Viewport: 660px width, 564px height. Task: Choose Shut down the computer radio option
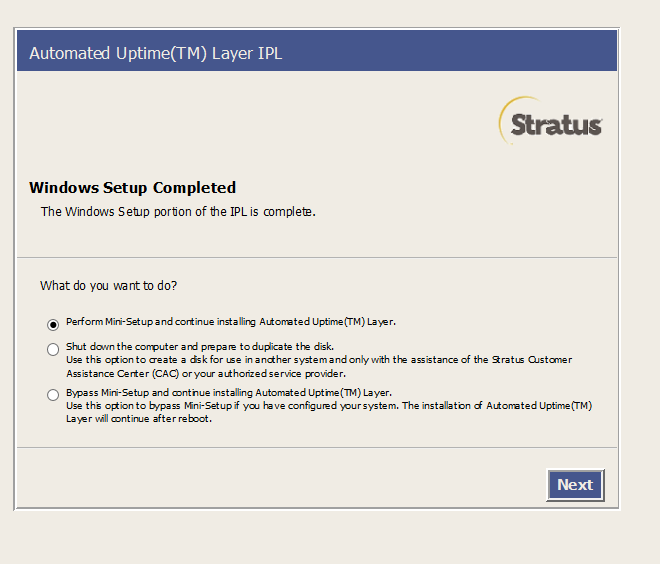(x=53, y=349)
